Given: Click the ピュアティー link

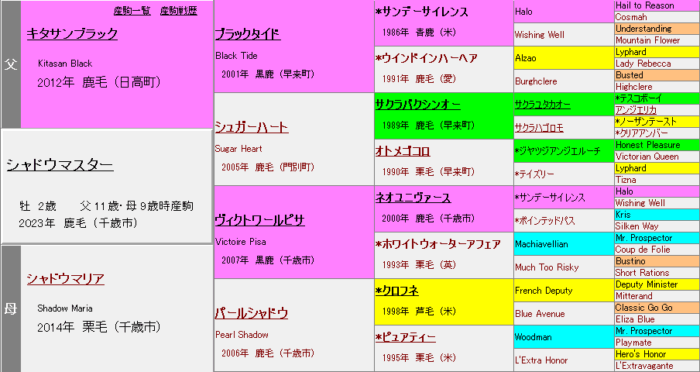Looking at the screenshot, I should pos(405,337).
